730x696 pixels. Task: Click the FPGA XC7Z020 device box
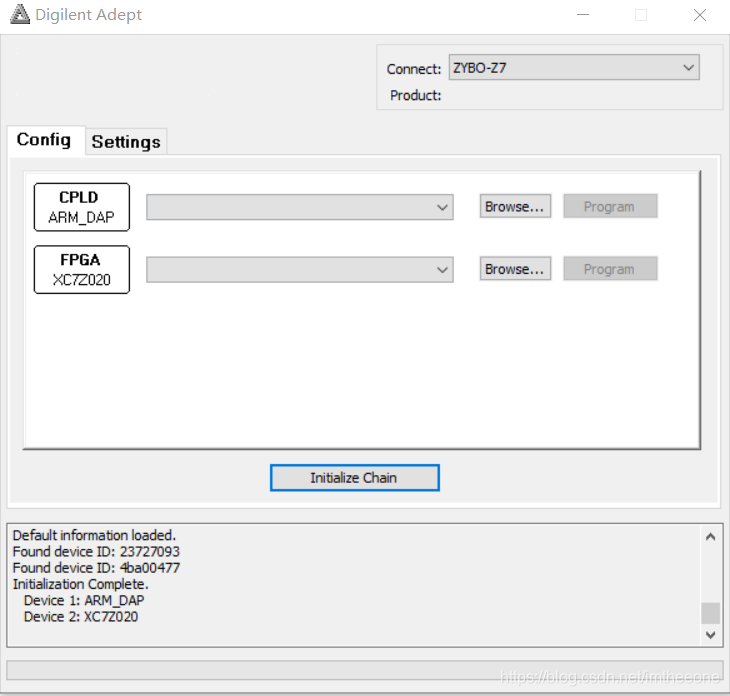[x=81, y=270]
